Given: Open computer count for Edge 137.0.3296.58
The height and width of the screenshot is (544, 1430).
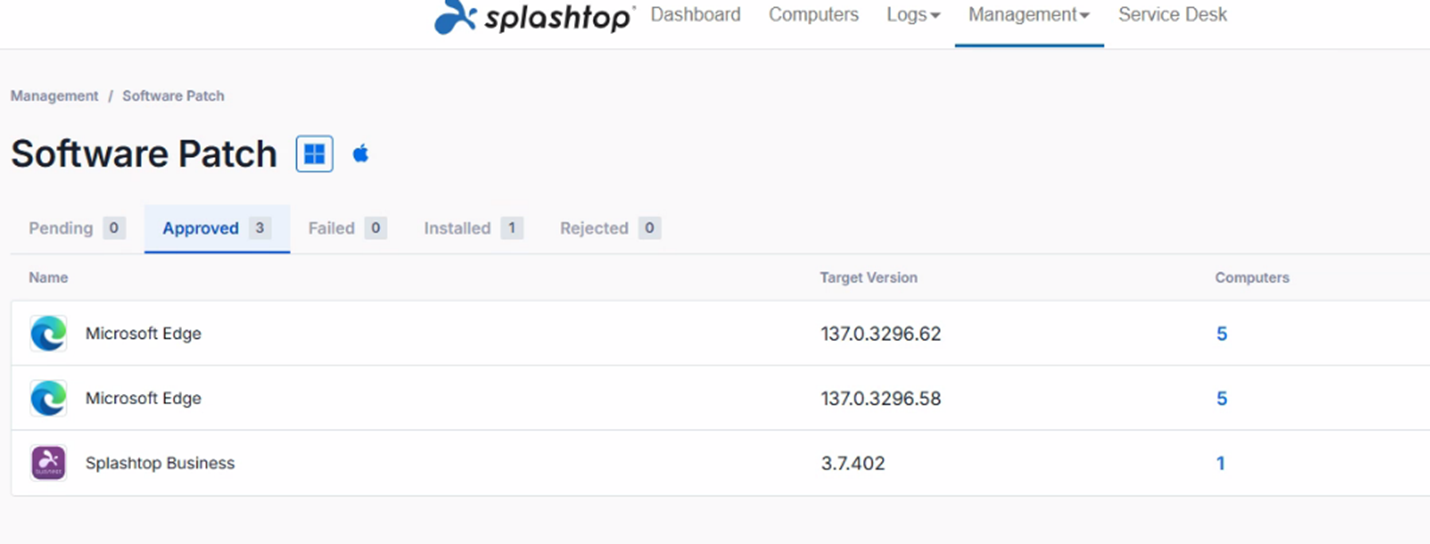Looking at the screenshot, I should pos(1221,399).
